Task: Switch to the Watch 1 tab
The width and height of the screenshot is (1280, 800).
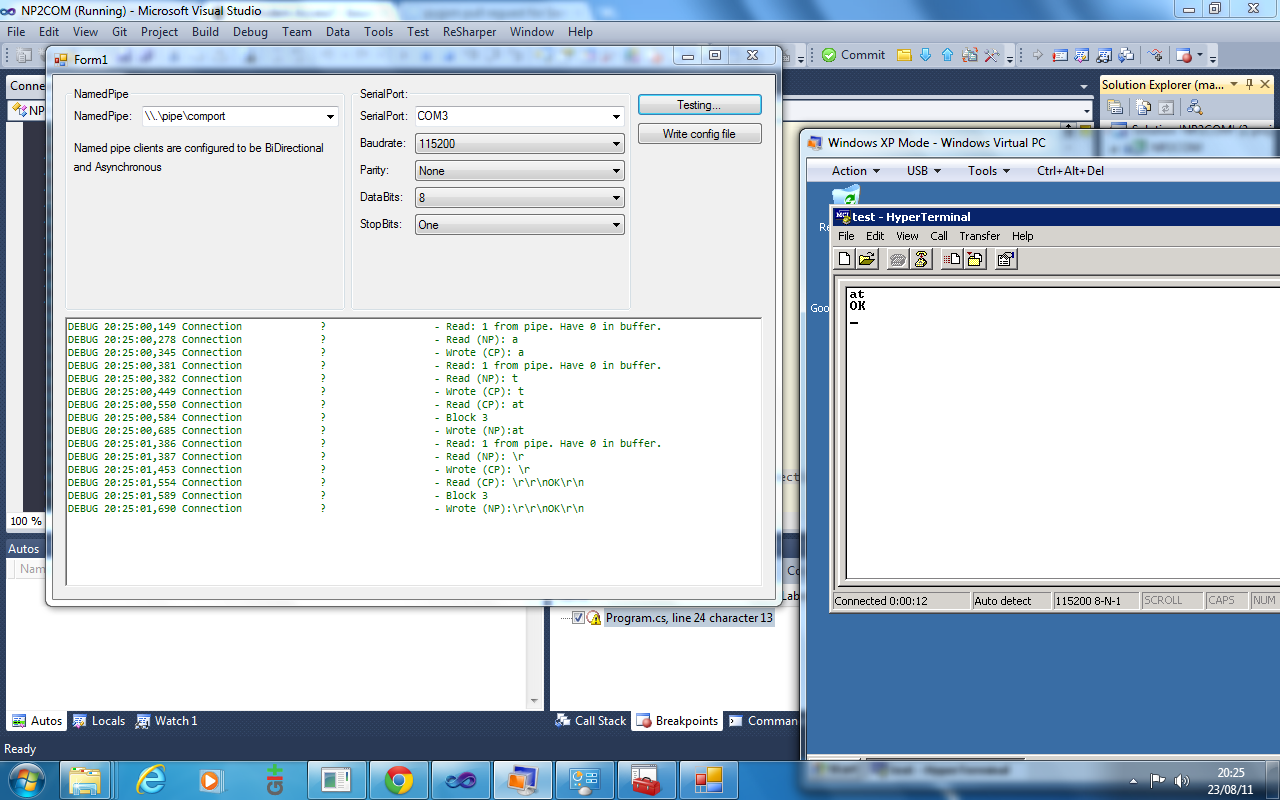Action: [x=166, y=720]
